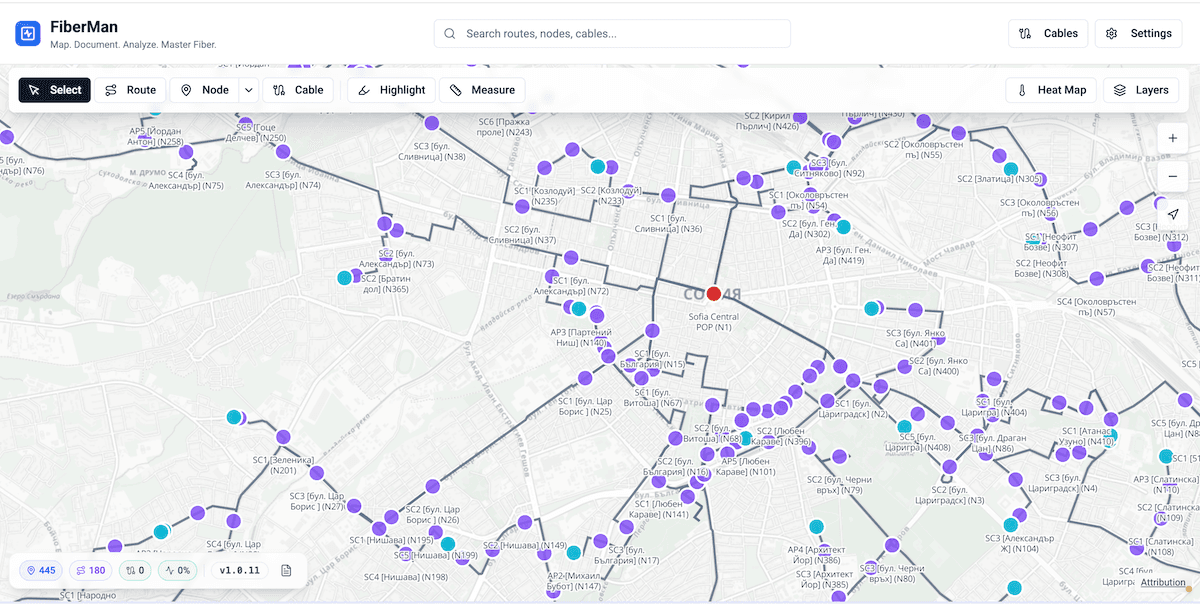Open the node count badge showing 445

40,570
